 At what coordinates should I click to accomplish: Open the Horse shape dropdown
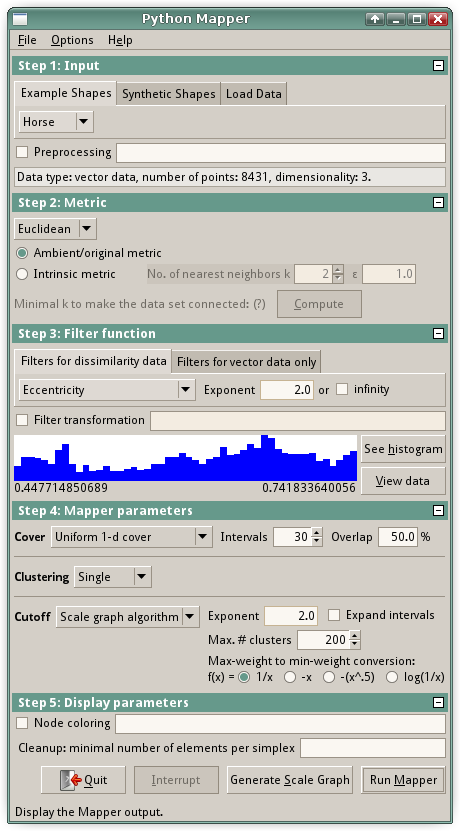coord(56,122)
